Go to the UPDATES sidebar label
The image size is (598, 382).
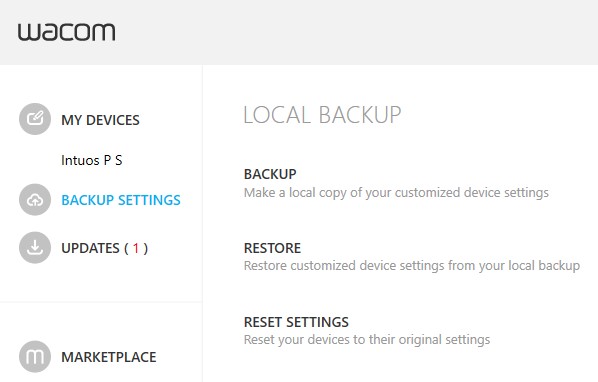pyautogui.click(x=104, y=248)
